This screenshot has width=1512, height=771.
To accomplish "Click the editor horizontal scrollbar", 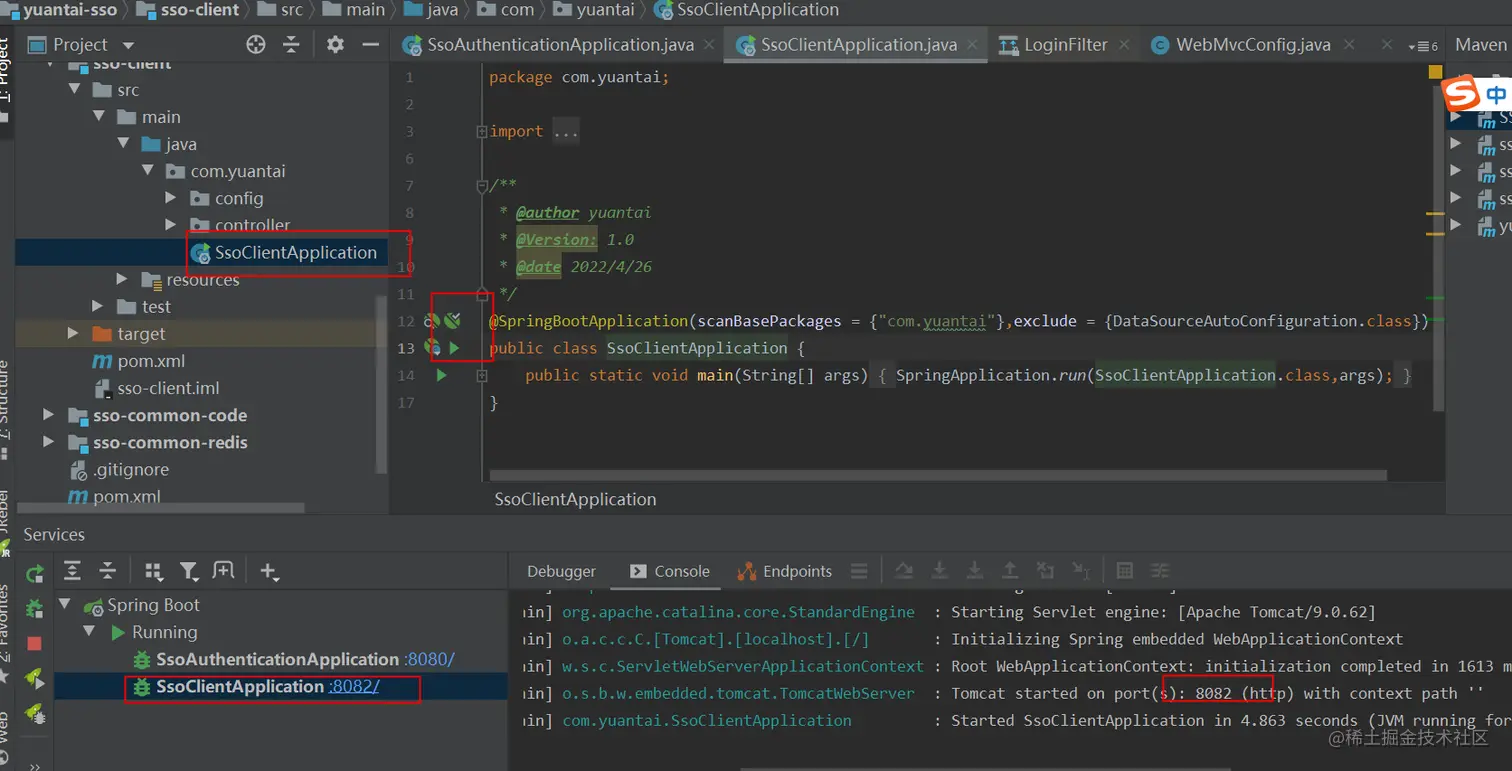I will click(x=938, y=475).
